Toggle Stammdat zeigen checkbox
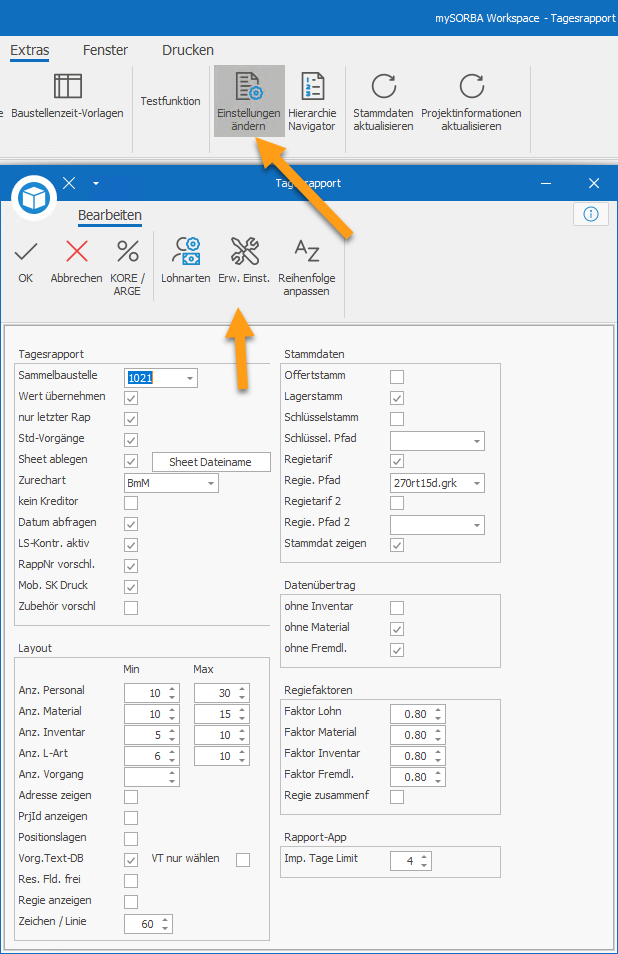 pos(397,545)
